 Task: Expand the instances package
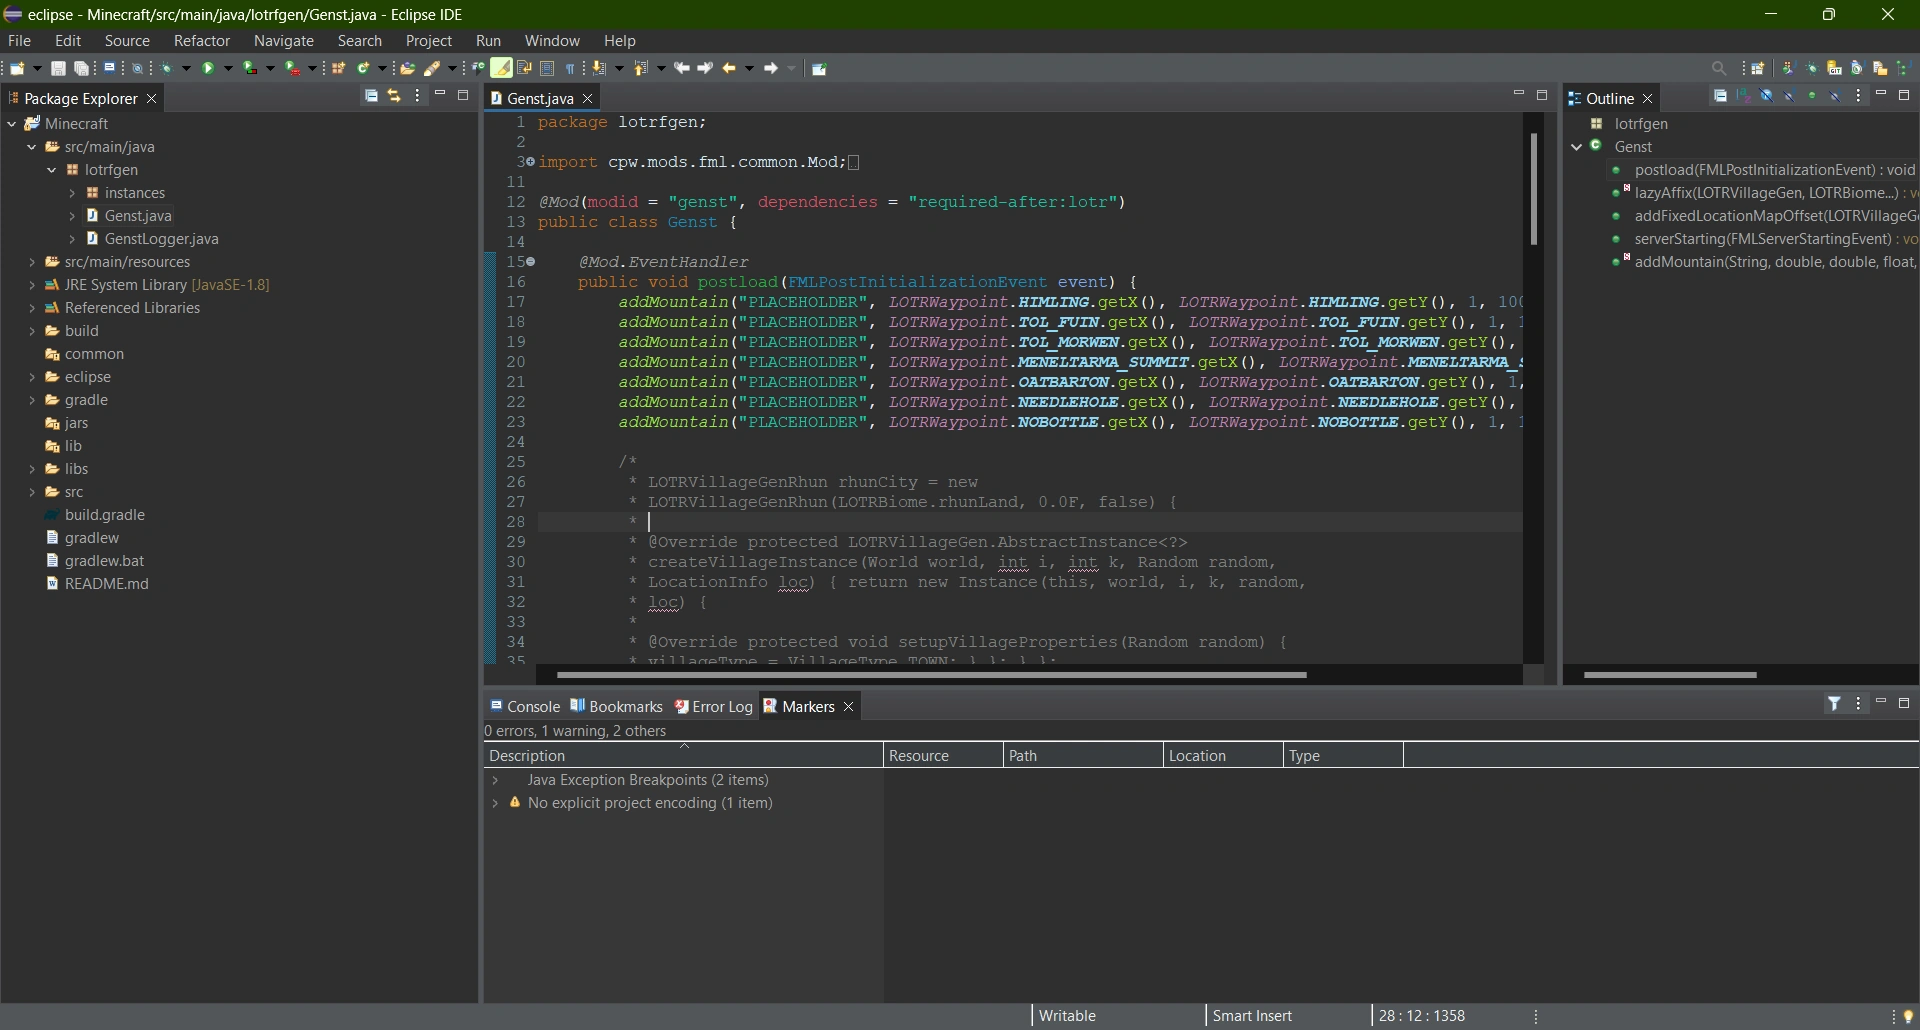click(x=72, y=193)
